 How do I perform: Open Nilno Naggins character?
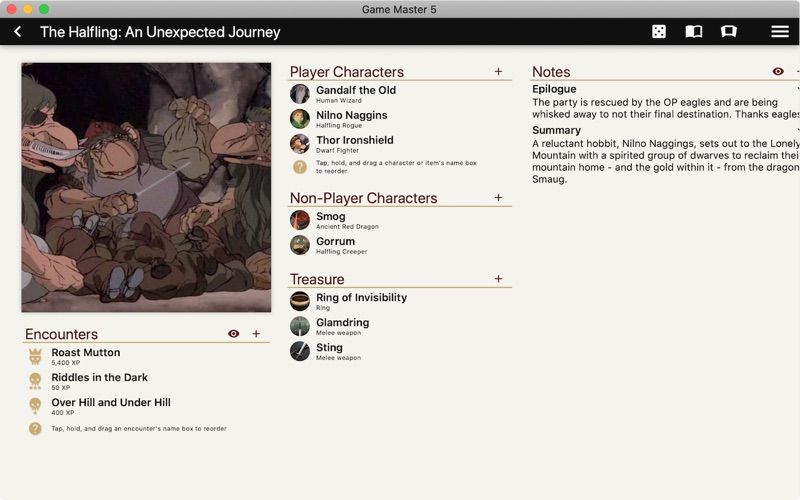352,115
